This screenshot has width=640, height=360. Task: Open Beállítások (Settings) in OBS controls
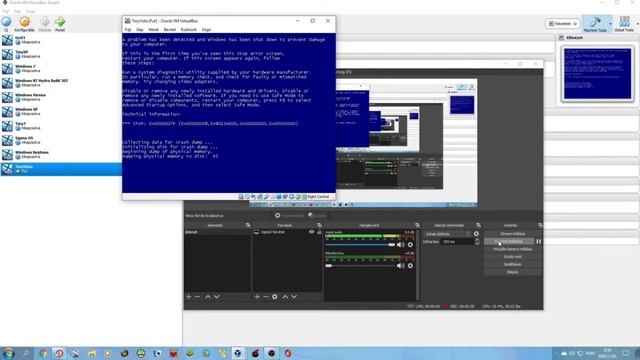pyautogui.click(x=513, y=264)
